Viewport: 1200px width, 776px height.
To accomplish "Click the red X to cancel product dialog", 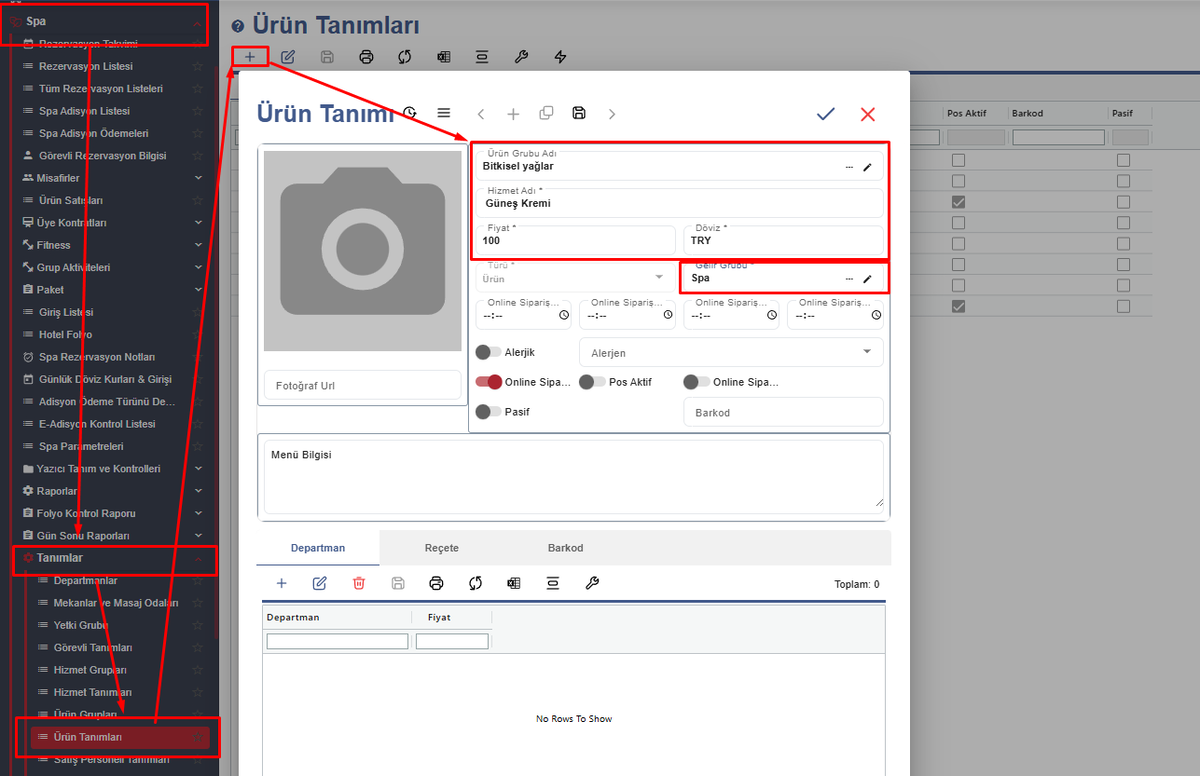I will (x=867, y=115).
